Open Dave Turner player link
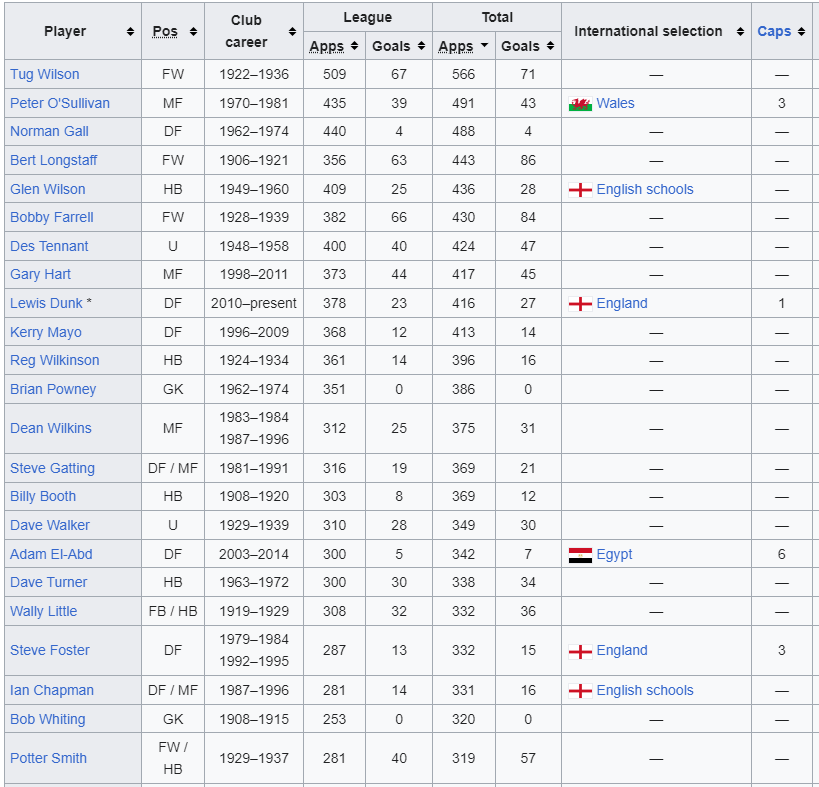The width and height of the screenshot is (819, 787). (x=49, y=583)
